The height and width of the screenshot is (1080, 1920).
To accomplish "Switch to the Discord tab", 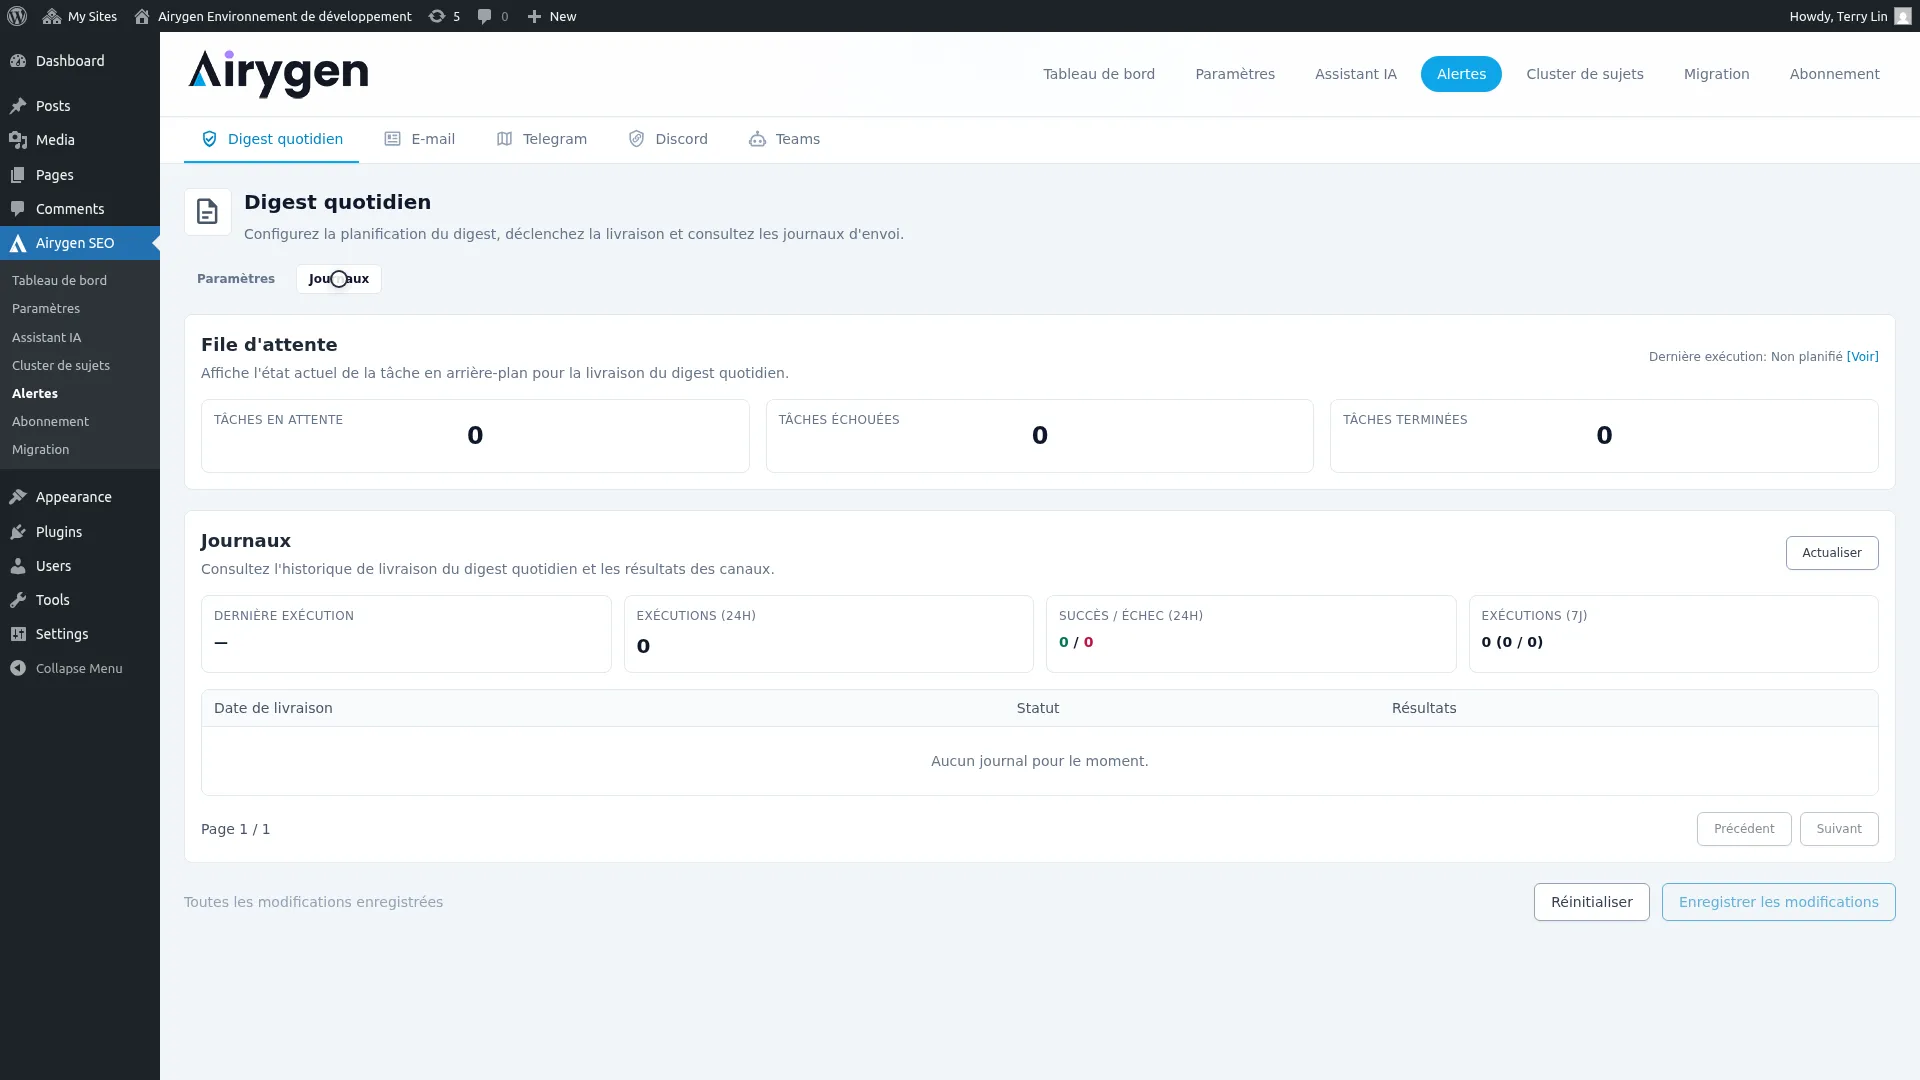I will [668, 139].
